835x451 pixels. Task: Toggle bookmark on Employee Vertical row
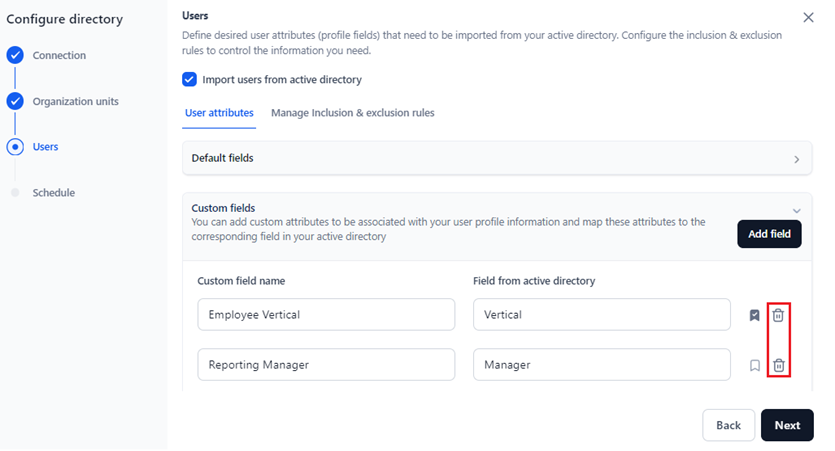tap(755, 315)
